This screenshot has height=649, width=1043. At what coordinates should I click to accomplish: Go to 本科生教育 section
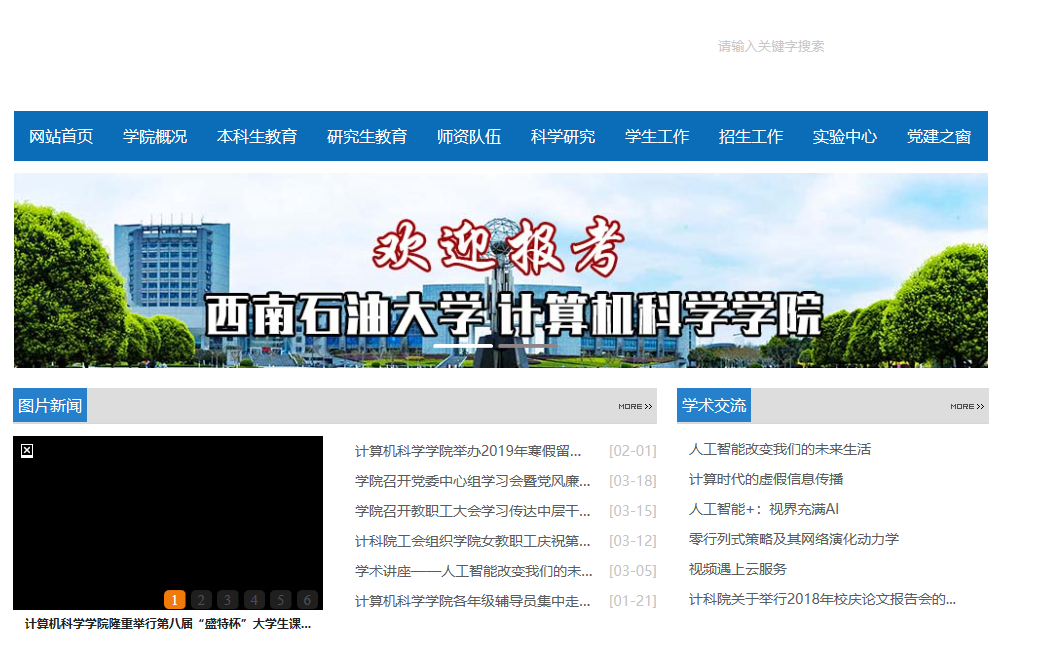tap(257, 136)
